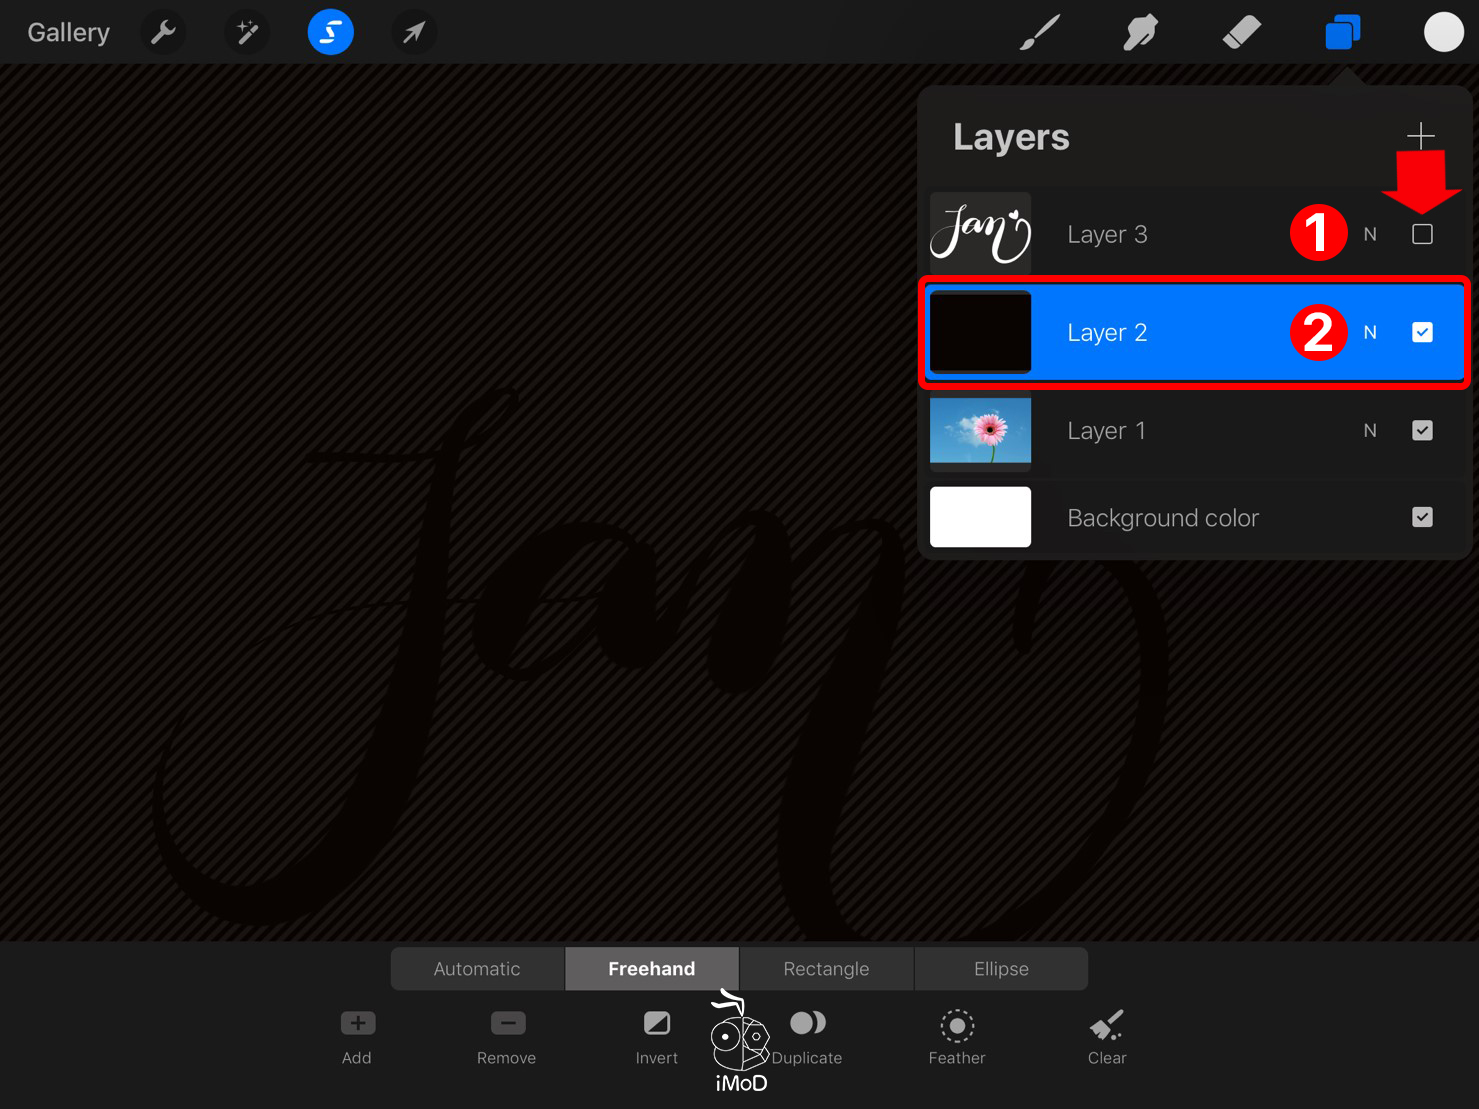Open the white color swatch picker
Viewport: 1479px width, 1109px height.
(1443, 33)
